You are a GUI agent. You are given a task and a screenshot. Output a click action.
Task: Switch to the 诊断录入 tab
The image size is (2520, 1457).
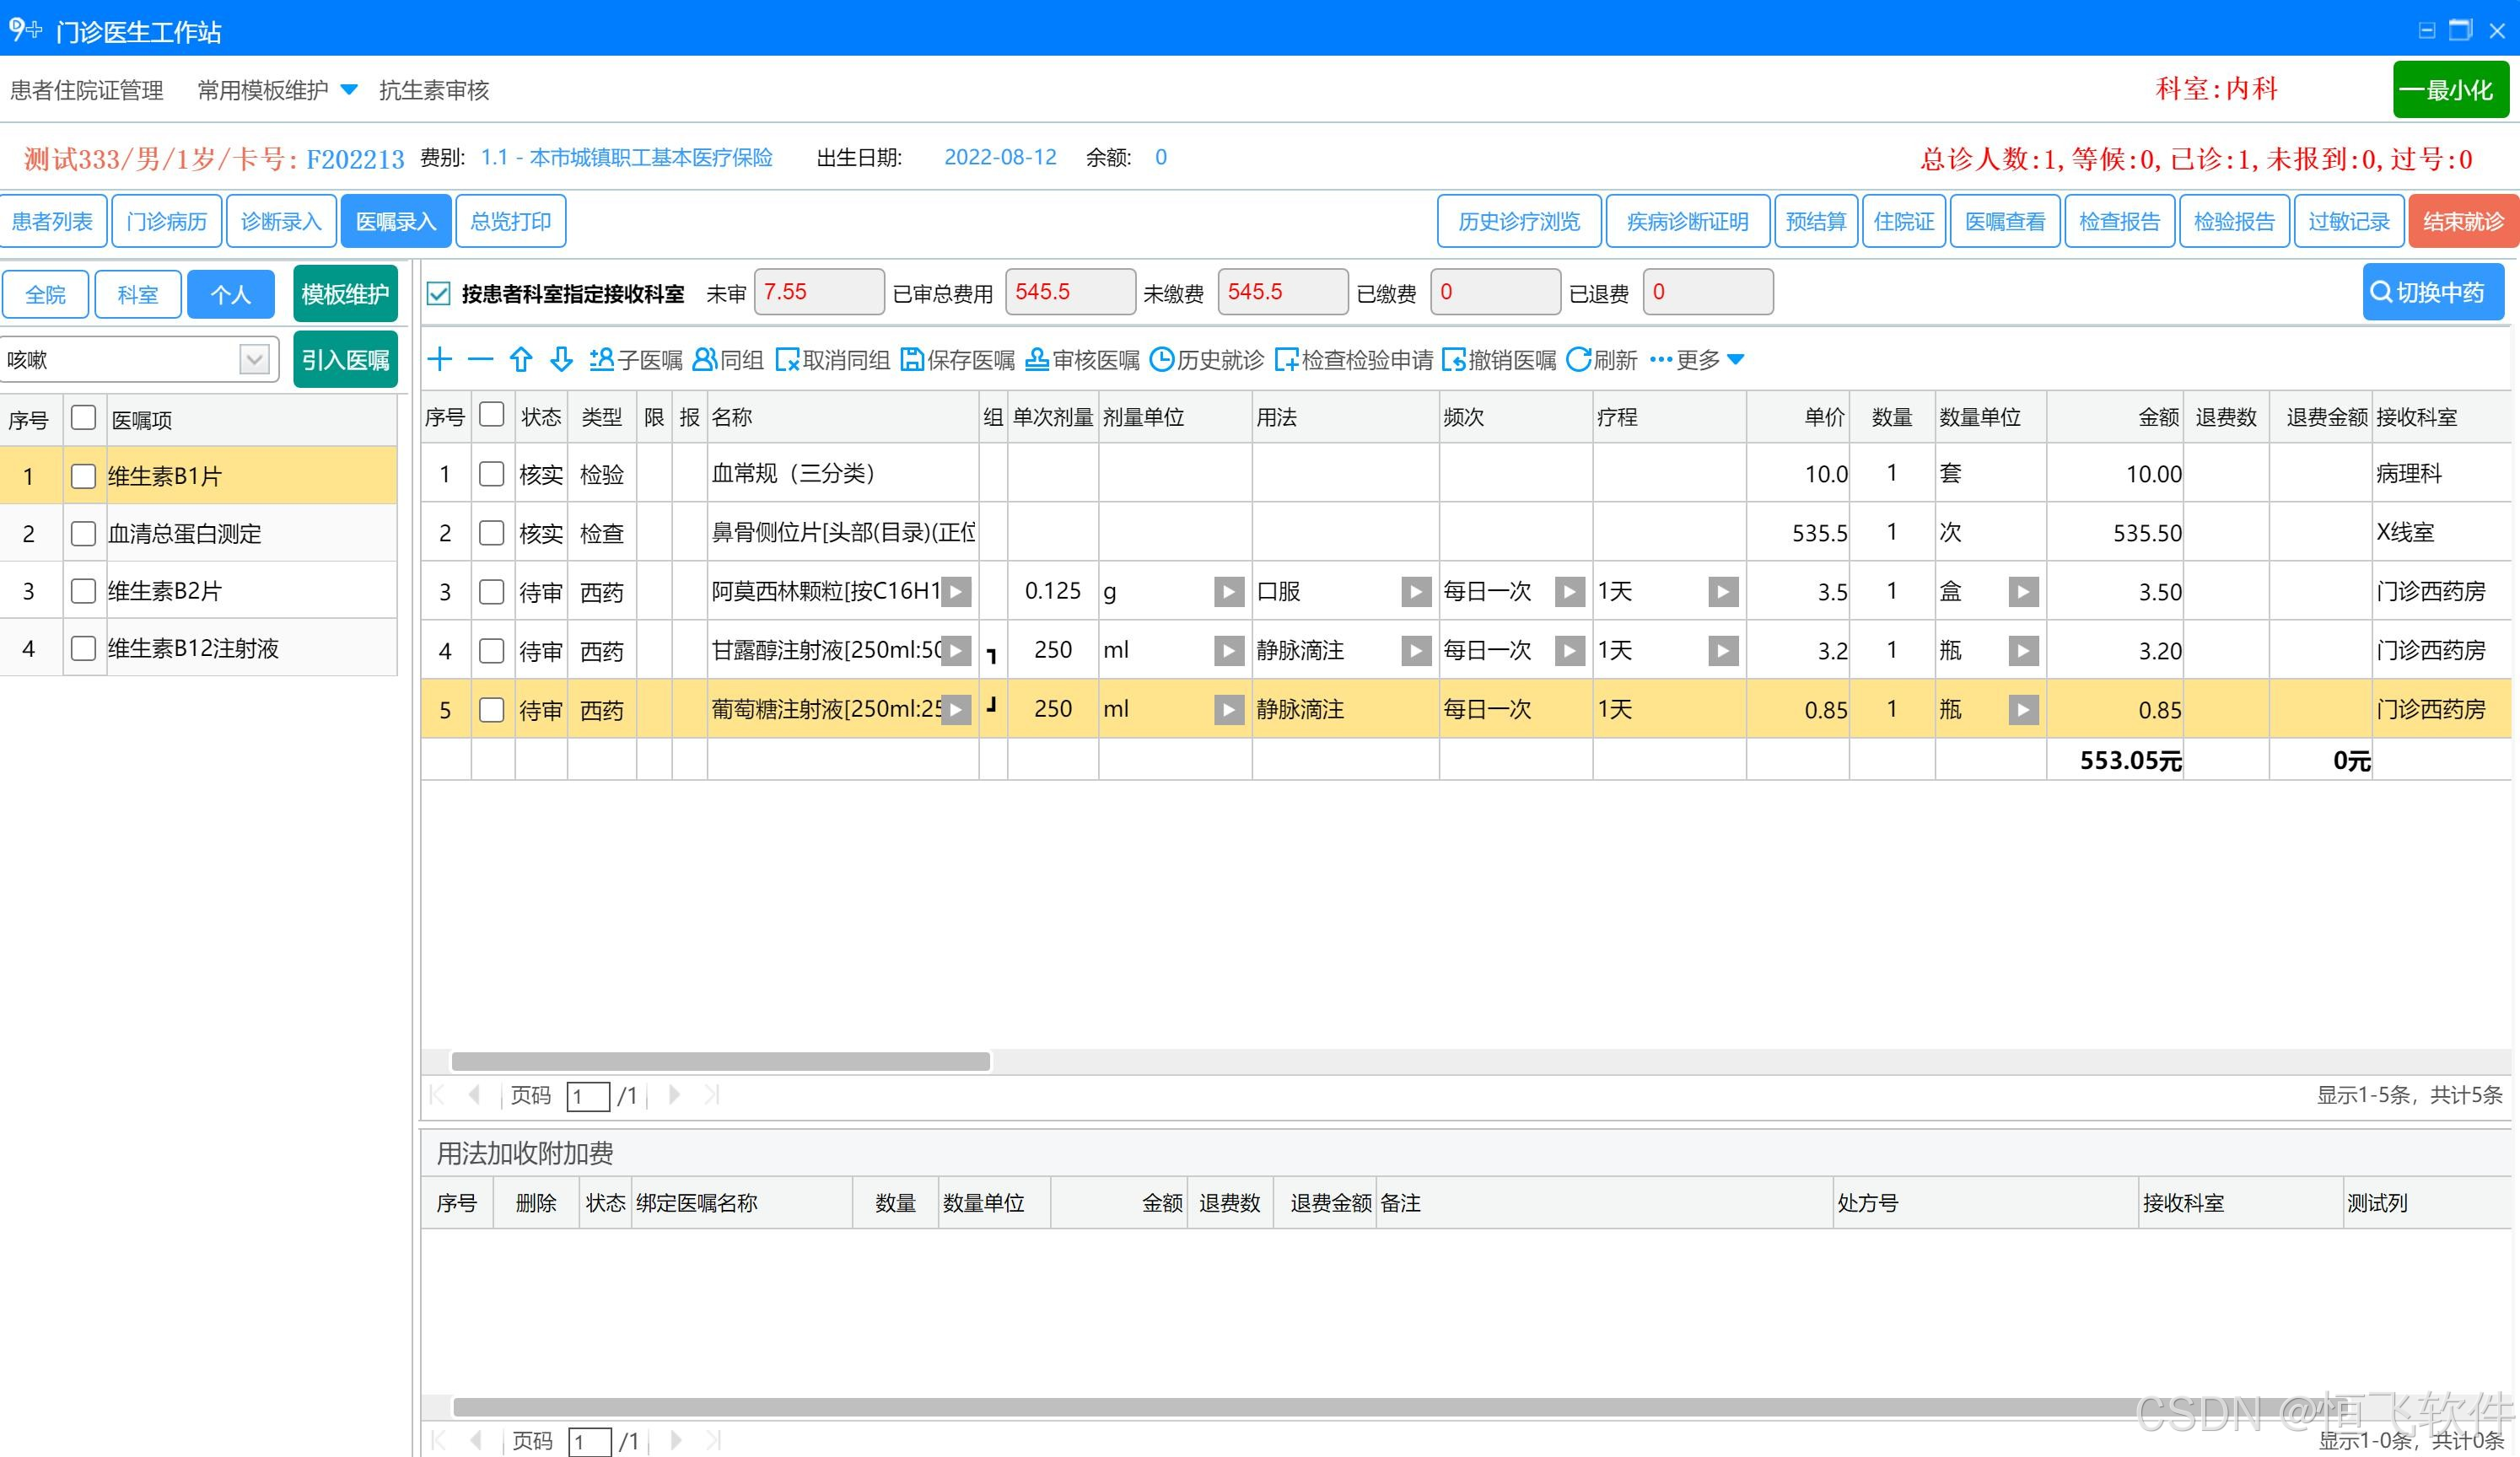(x=281, y=221)
